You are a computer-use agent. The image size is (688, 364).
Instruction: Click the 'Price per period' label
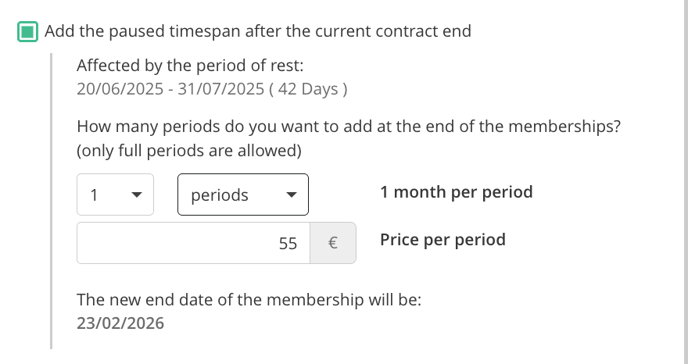[443, 239]
